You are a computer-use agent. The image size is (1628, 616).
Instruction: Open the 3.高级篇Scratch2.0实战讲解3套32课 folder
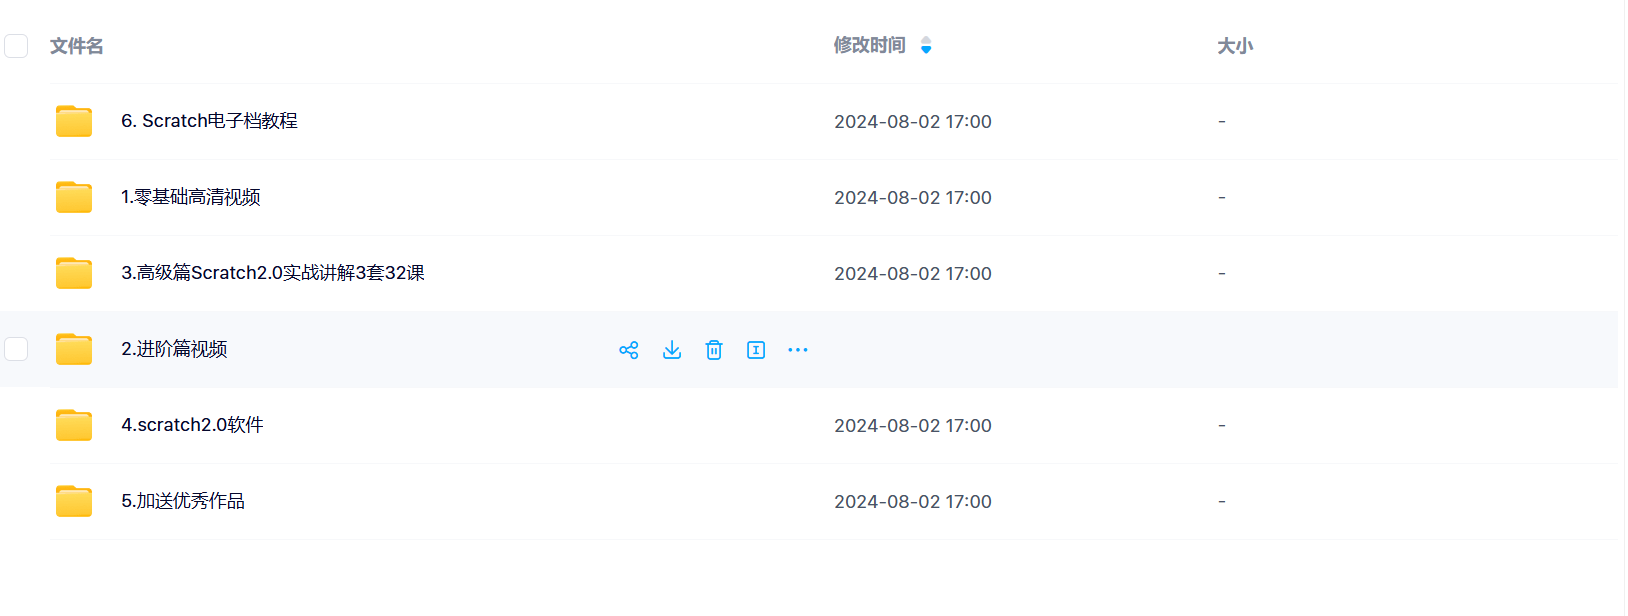273,273
